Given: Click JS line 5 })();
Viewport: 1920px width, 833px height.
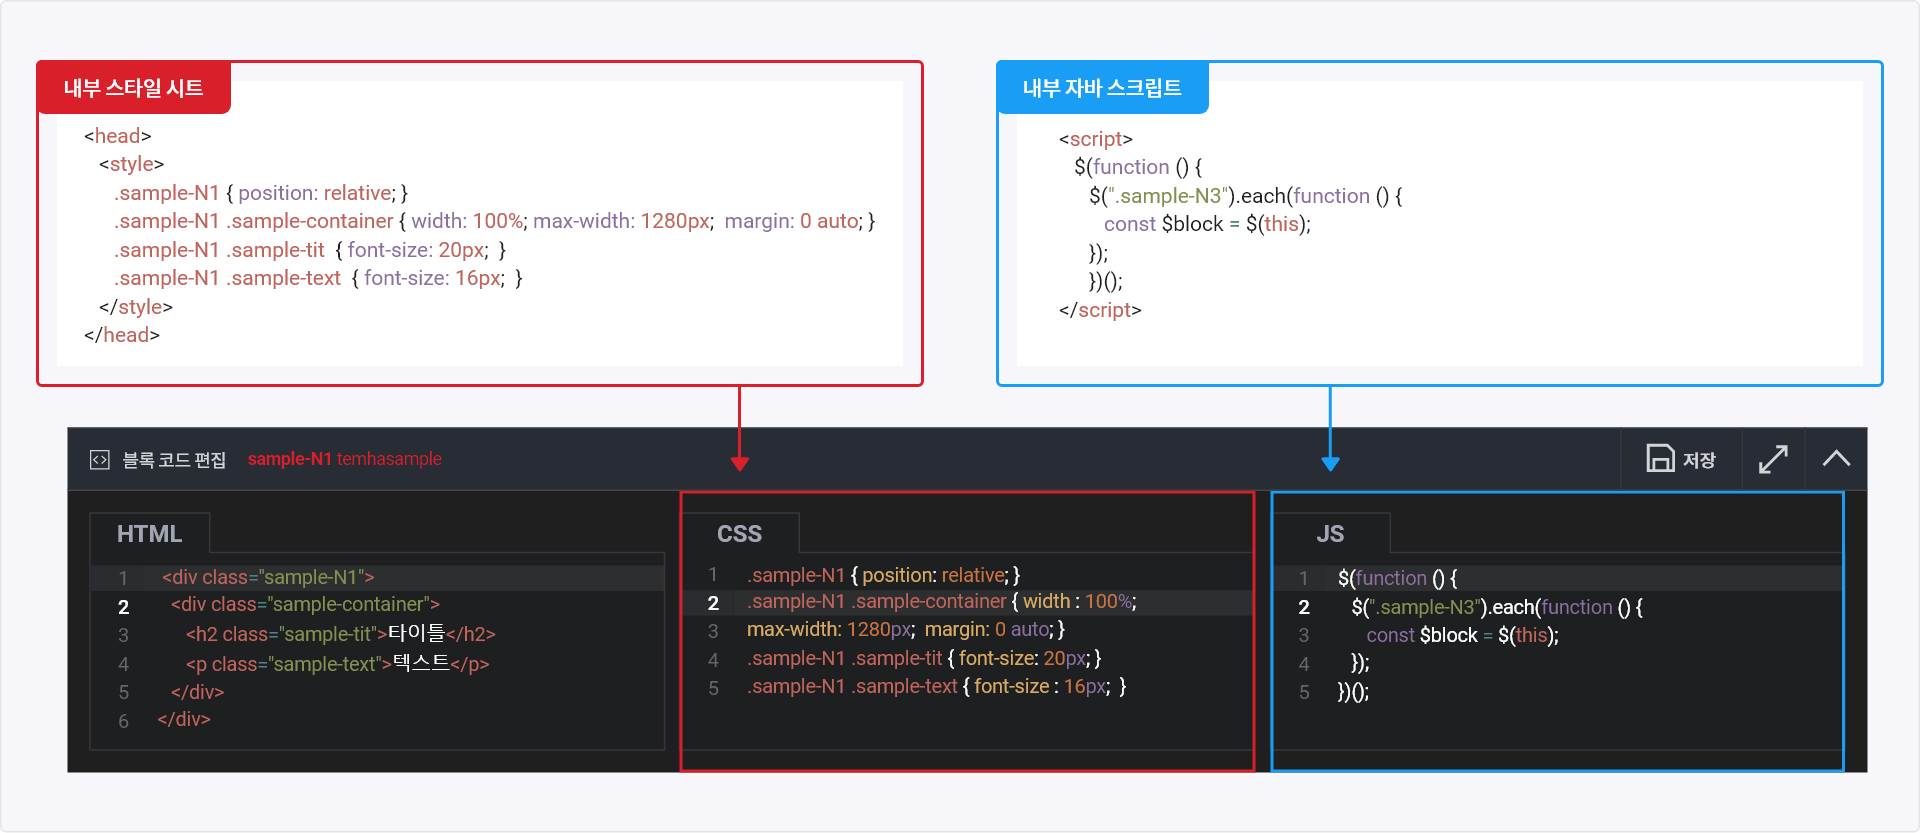Looking at the screenshot, I should tap(1353, 692).
